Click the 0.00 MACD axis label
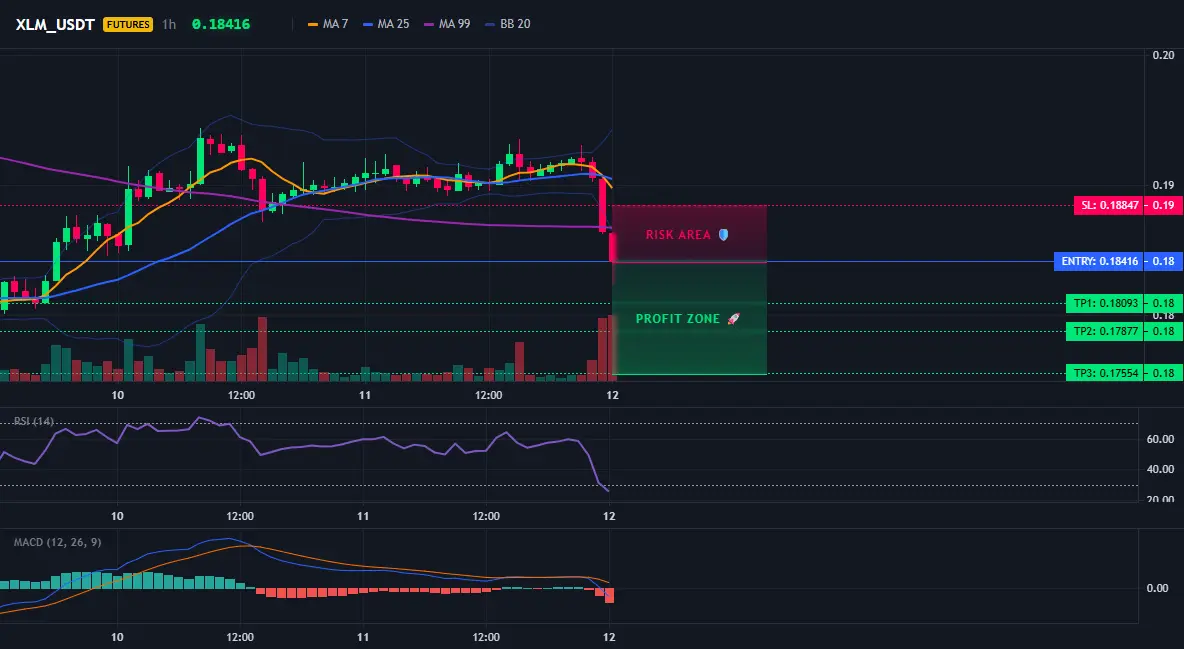The height and width of the screenshot is (649, 1184). pyautogui.click(x=1158, y=588)
